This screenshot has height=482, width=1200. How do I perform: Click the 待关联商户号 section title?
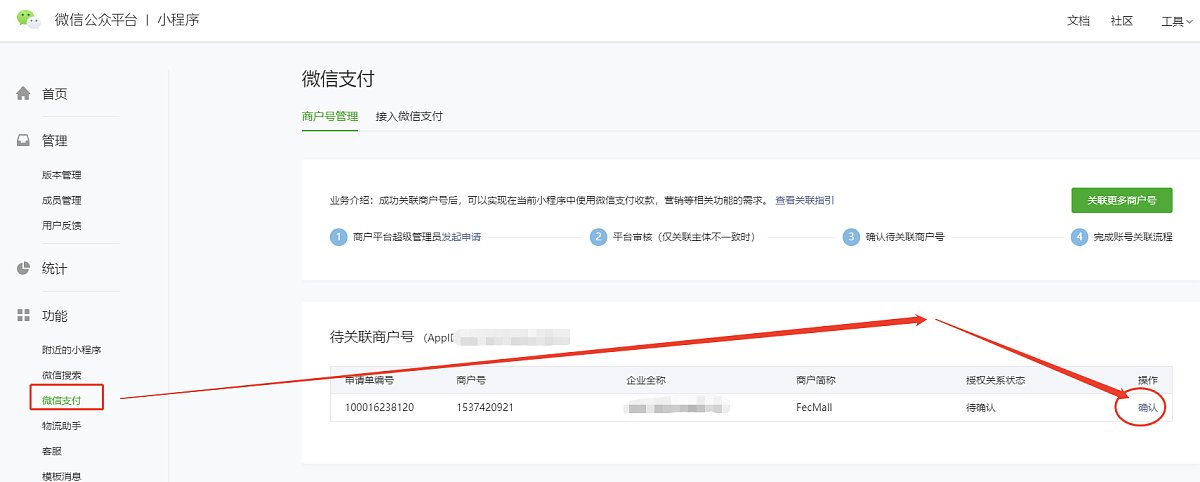(371, 337)
